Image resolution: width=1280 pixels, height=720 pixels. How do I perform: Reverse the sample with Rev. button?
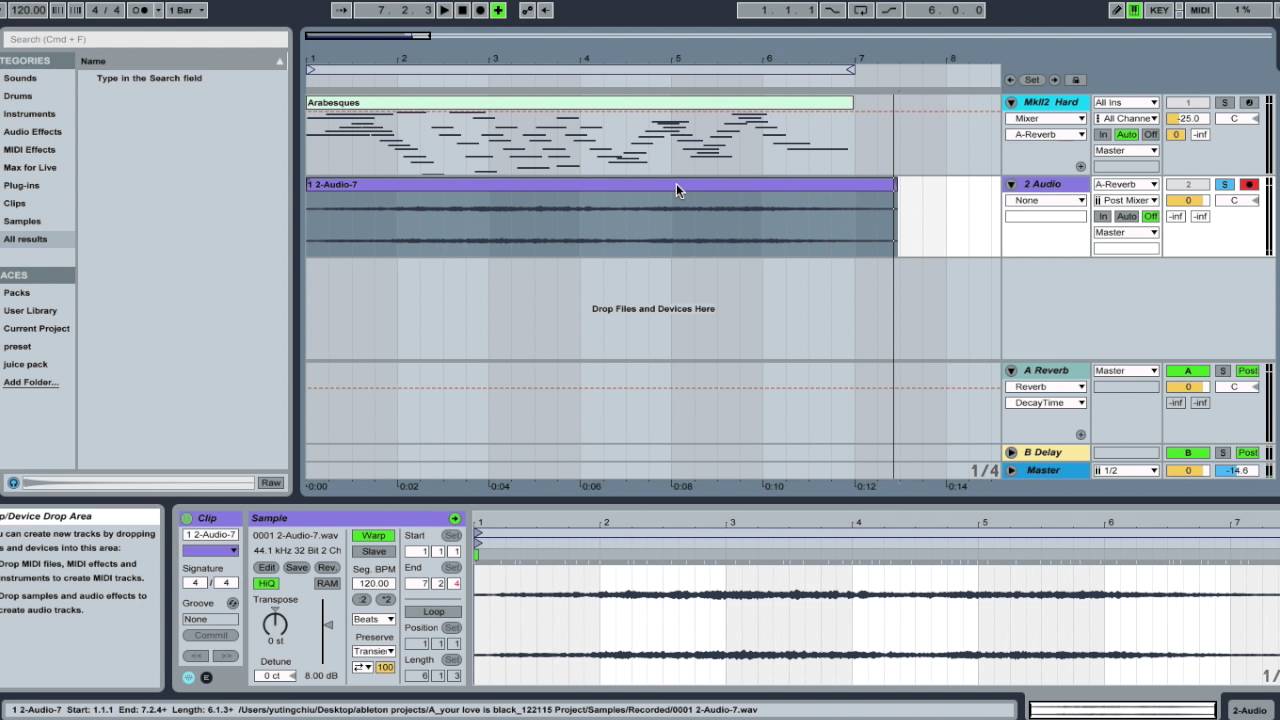point(327,567)
